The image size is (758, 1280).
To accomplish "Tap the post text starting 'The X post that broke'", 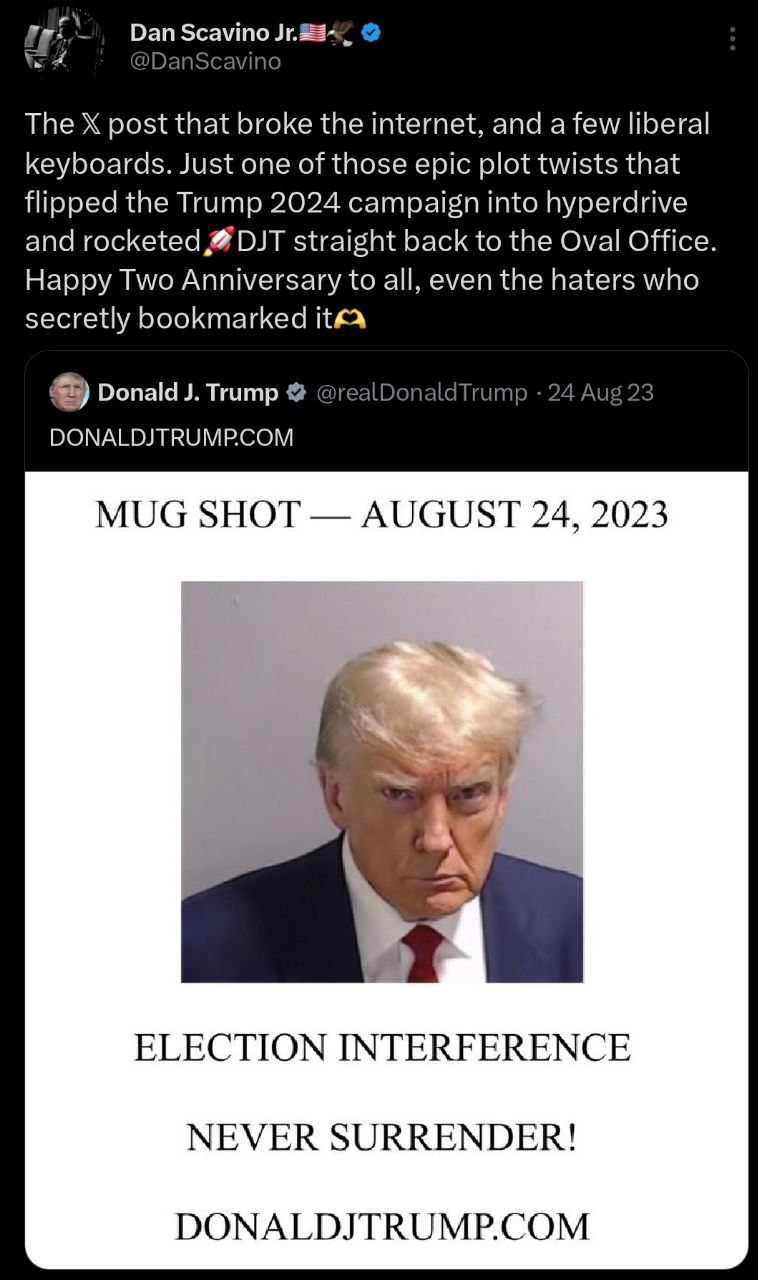I will [367, 221].
